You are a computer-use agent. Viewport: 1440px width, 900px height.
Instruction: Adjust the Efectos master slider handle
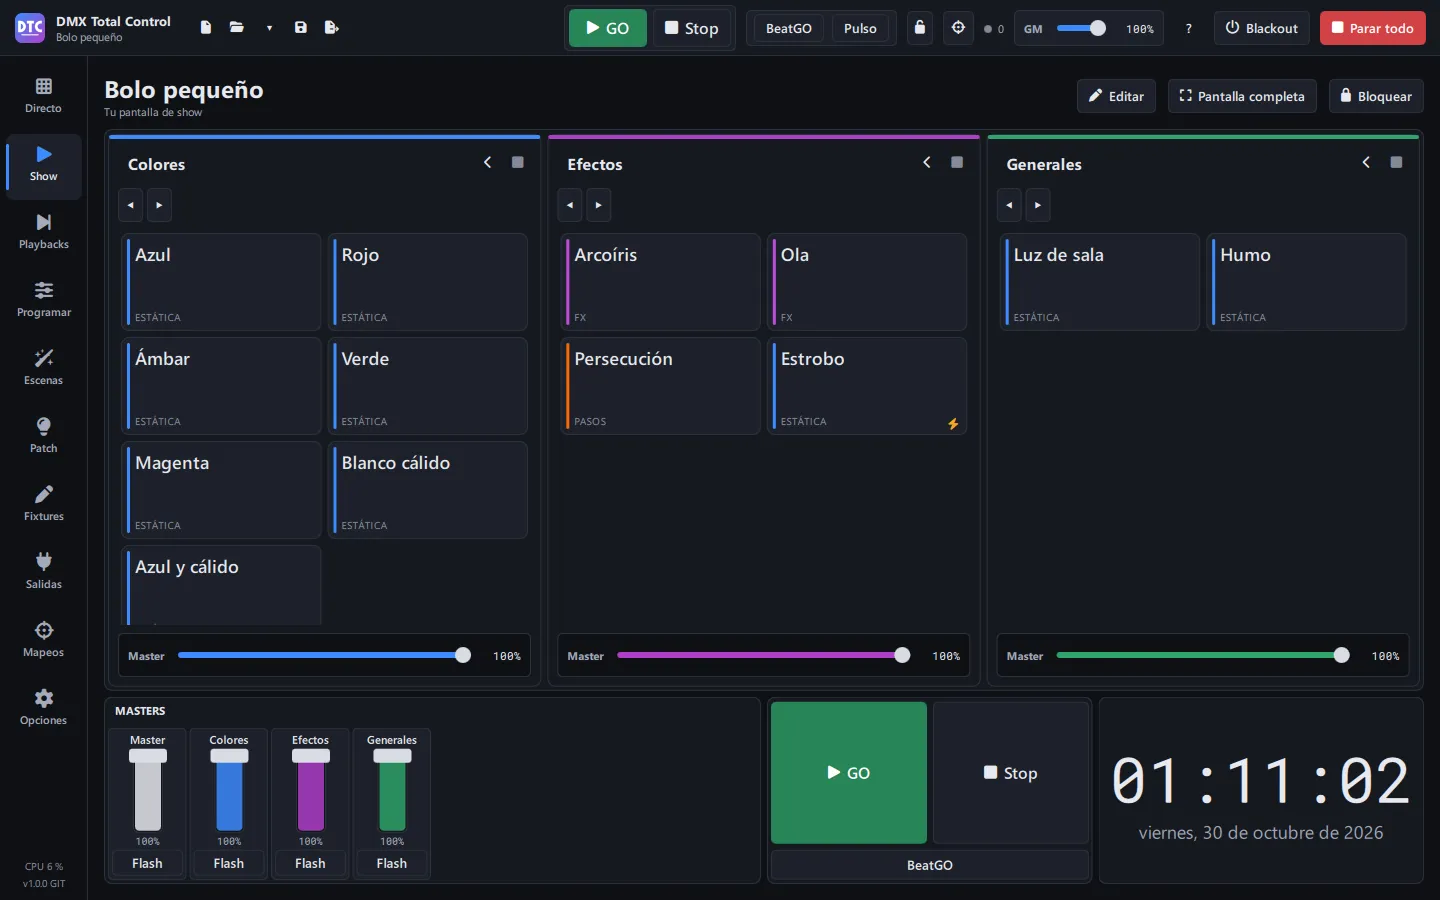tap(902, 655)
